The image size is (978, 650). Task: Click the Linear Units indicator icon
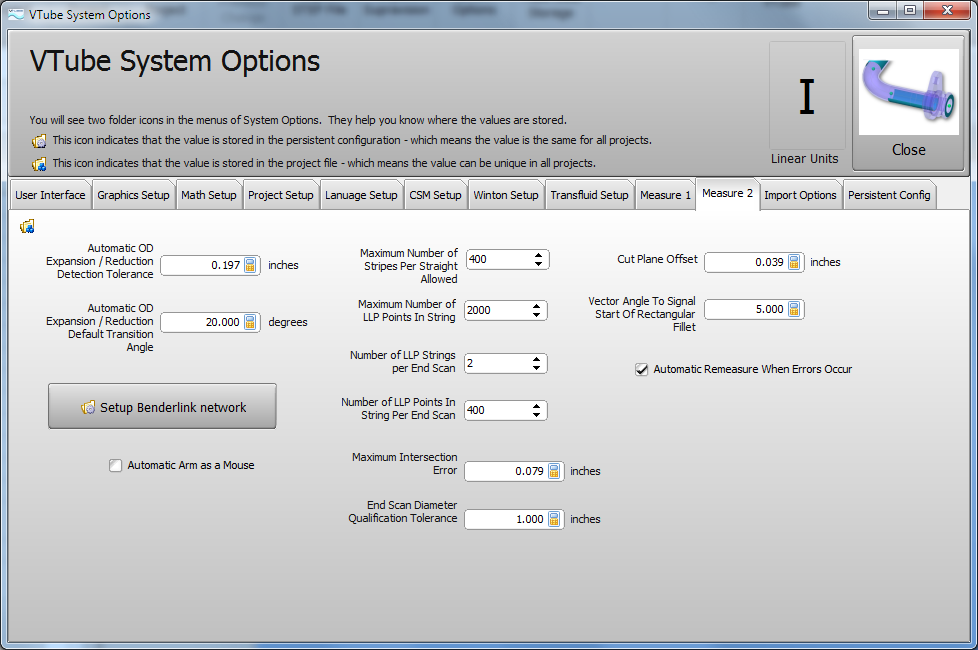tap(806, 97)
